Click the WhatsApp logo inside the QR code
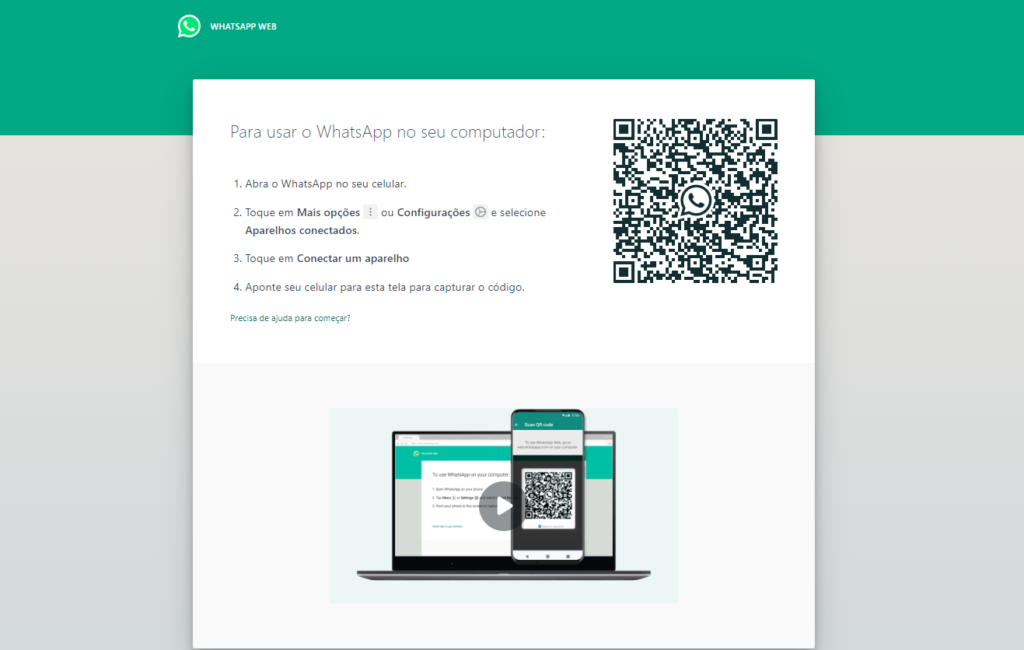Image resolution: width=1024 pixels, height=650 pixels. pos(696,201)
